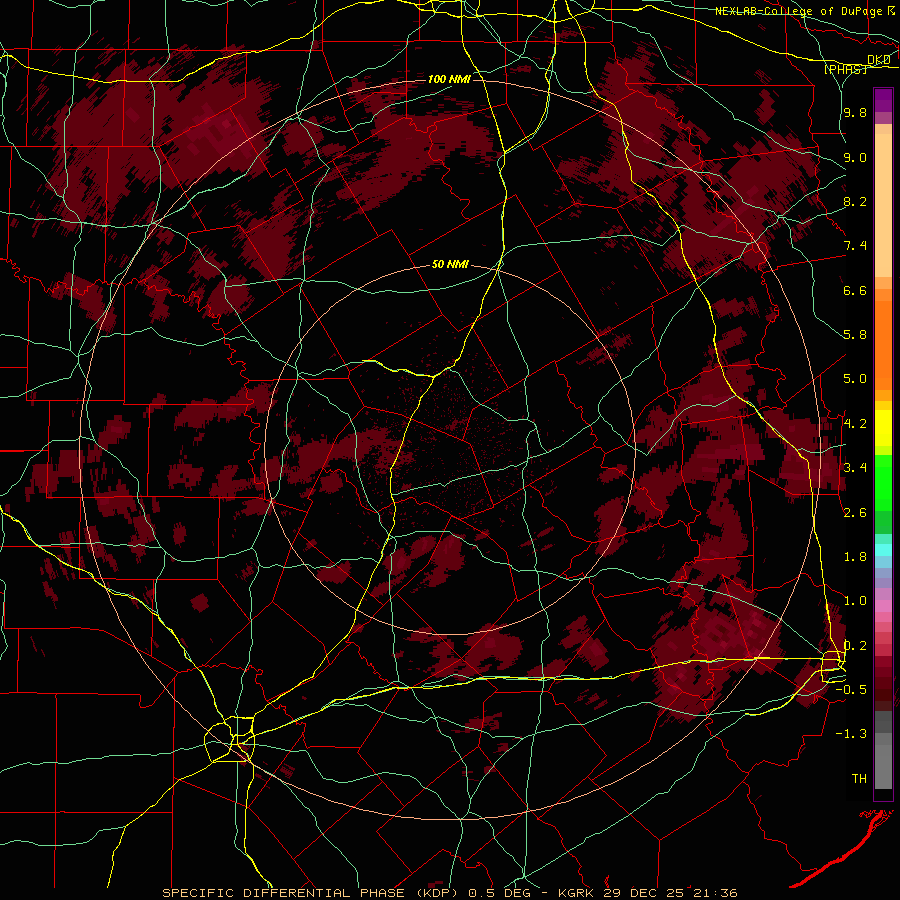The image size is (900, 900).
Task: Select the 3.4 legend value
Action: [855, 467]
